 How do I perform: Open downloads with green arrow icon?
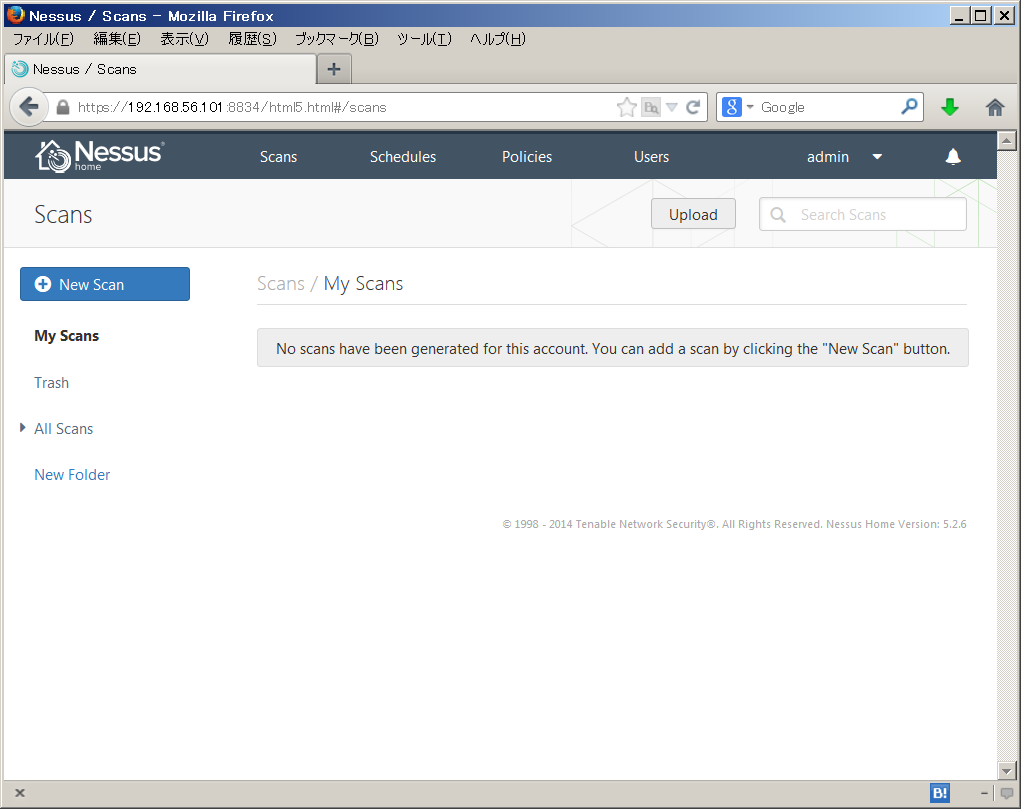pos(949,107)
